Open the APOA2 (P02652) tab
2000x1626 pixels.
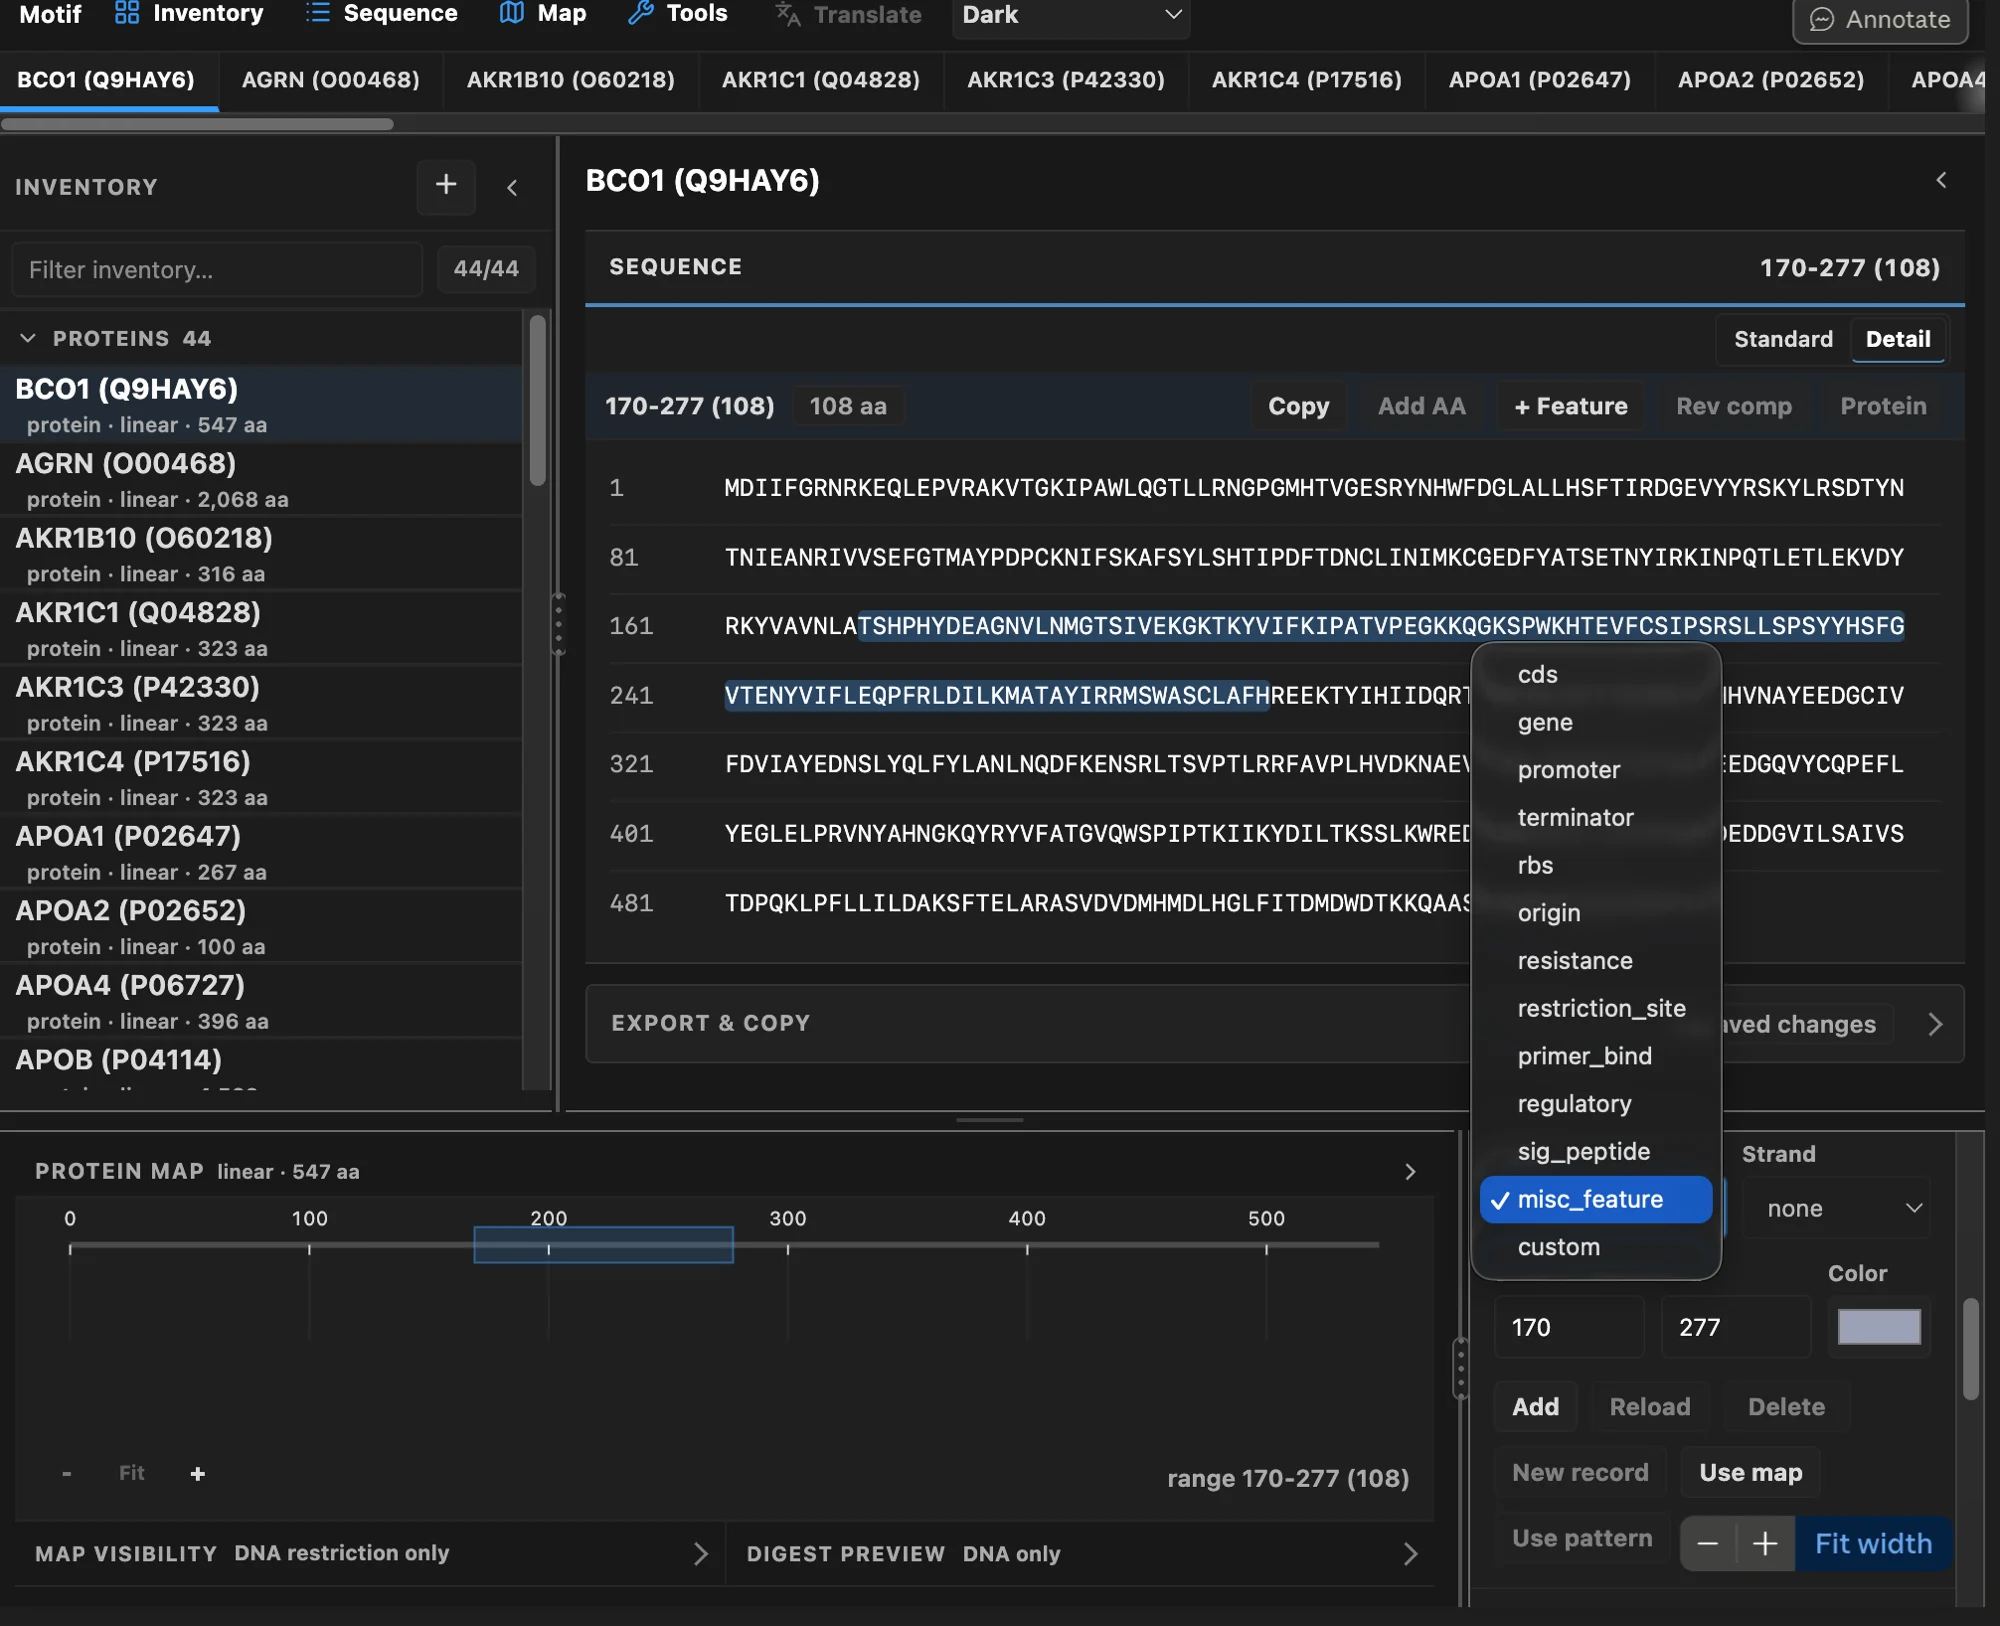[x=1770, y=79]
